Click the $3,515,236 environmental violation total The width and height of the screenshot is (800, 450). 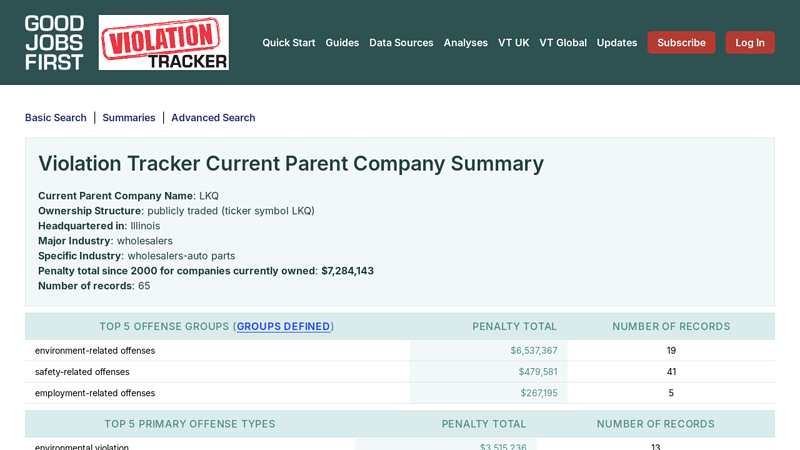click(x=503, y=446)
